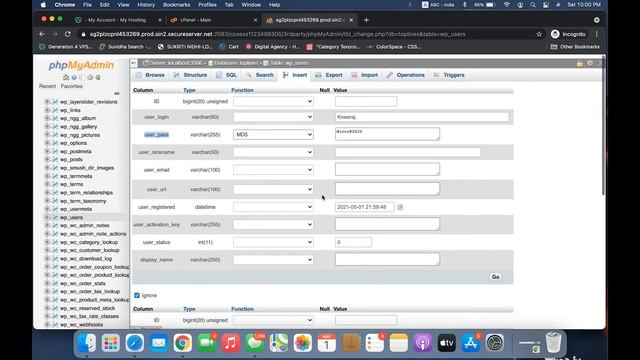Expand the wp_usermeta table tree node
Image resolution: width=640 pixels, height=360 pixels.
tap(47, 209)
